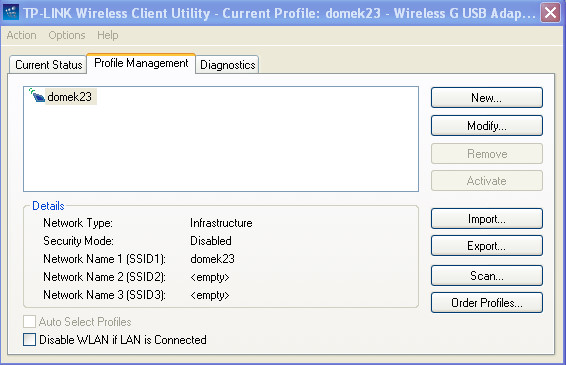Click the New... button
The width and height of the screenshot is (566, 365).
[487, 97]
